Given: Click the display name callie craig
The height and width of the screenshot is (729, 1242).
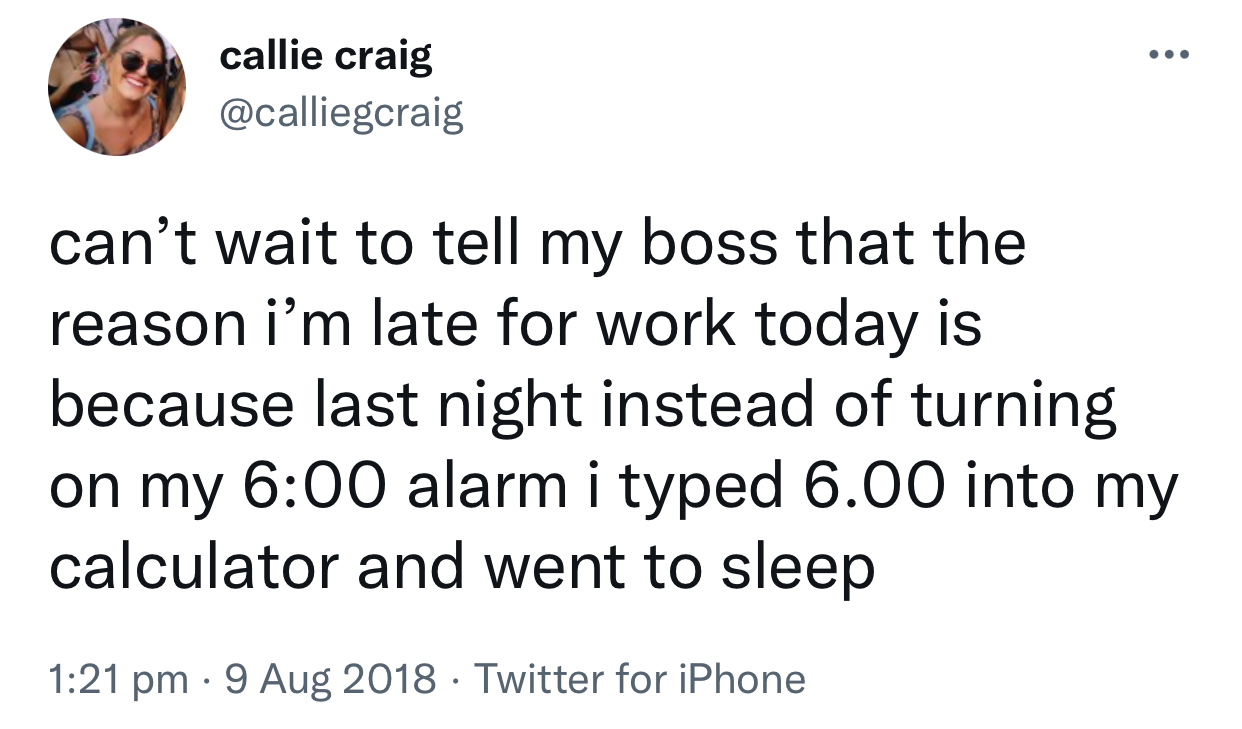Looking at the screenshot, I should [326, 57].
